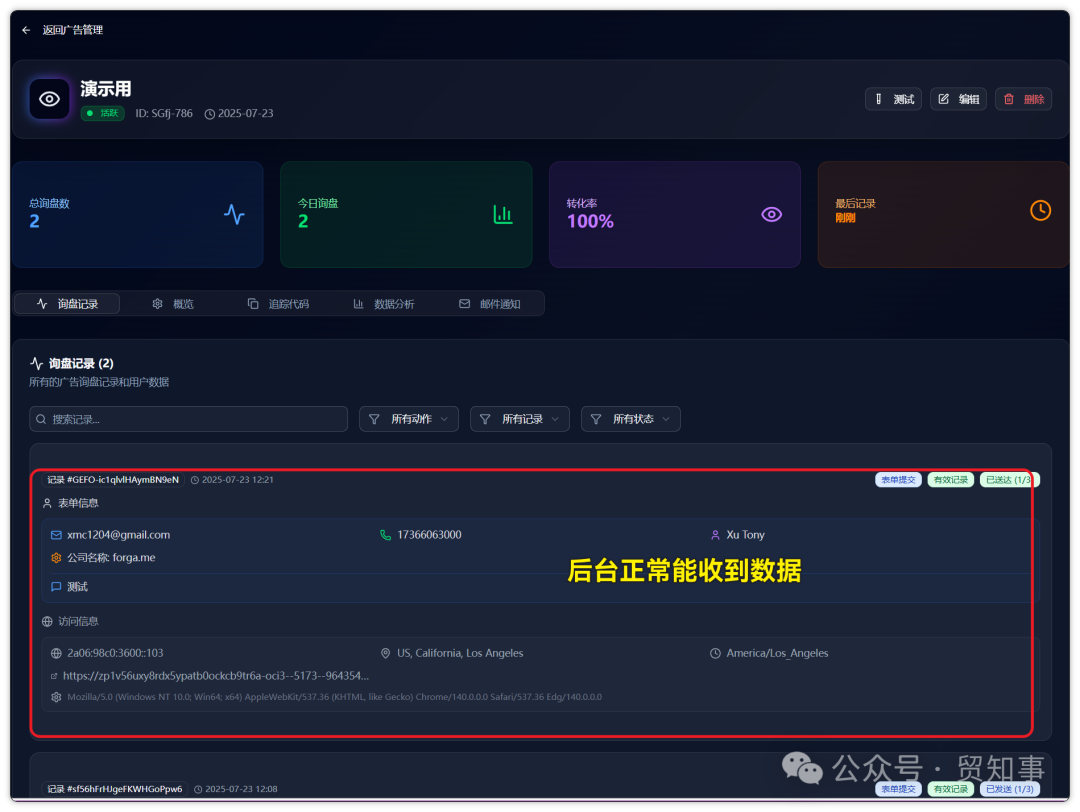Open the 询盘记录 tab with pulse icon
The height and width of the screenshot is (812, 1080).
(x=66, y=303)
